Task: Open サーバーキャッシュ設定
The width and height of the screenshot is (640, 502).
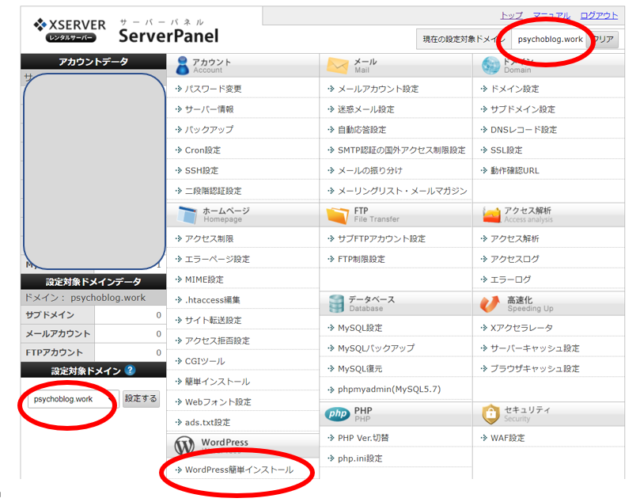Action: [534, 349]
